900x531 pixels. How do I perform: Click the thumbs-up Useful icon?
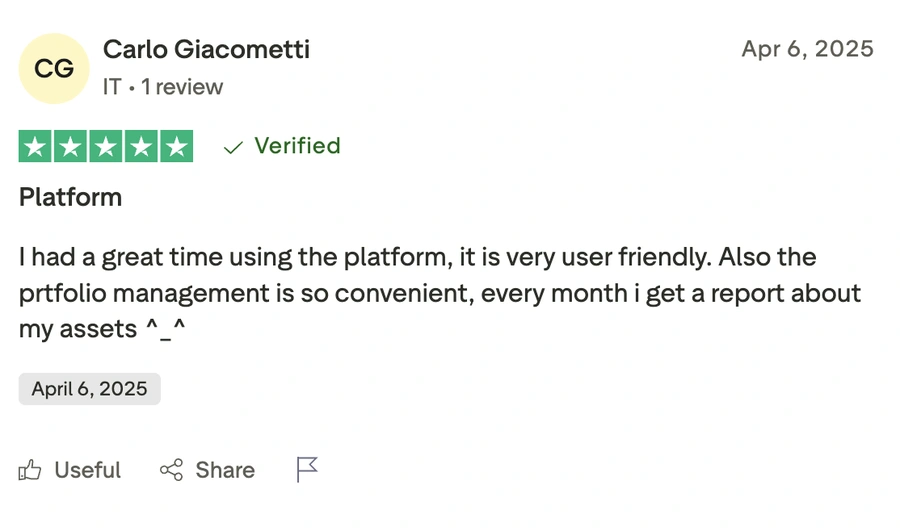[30, 470]
